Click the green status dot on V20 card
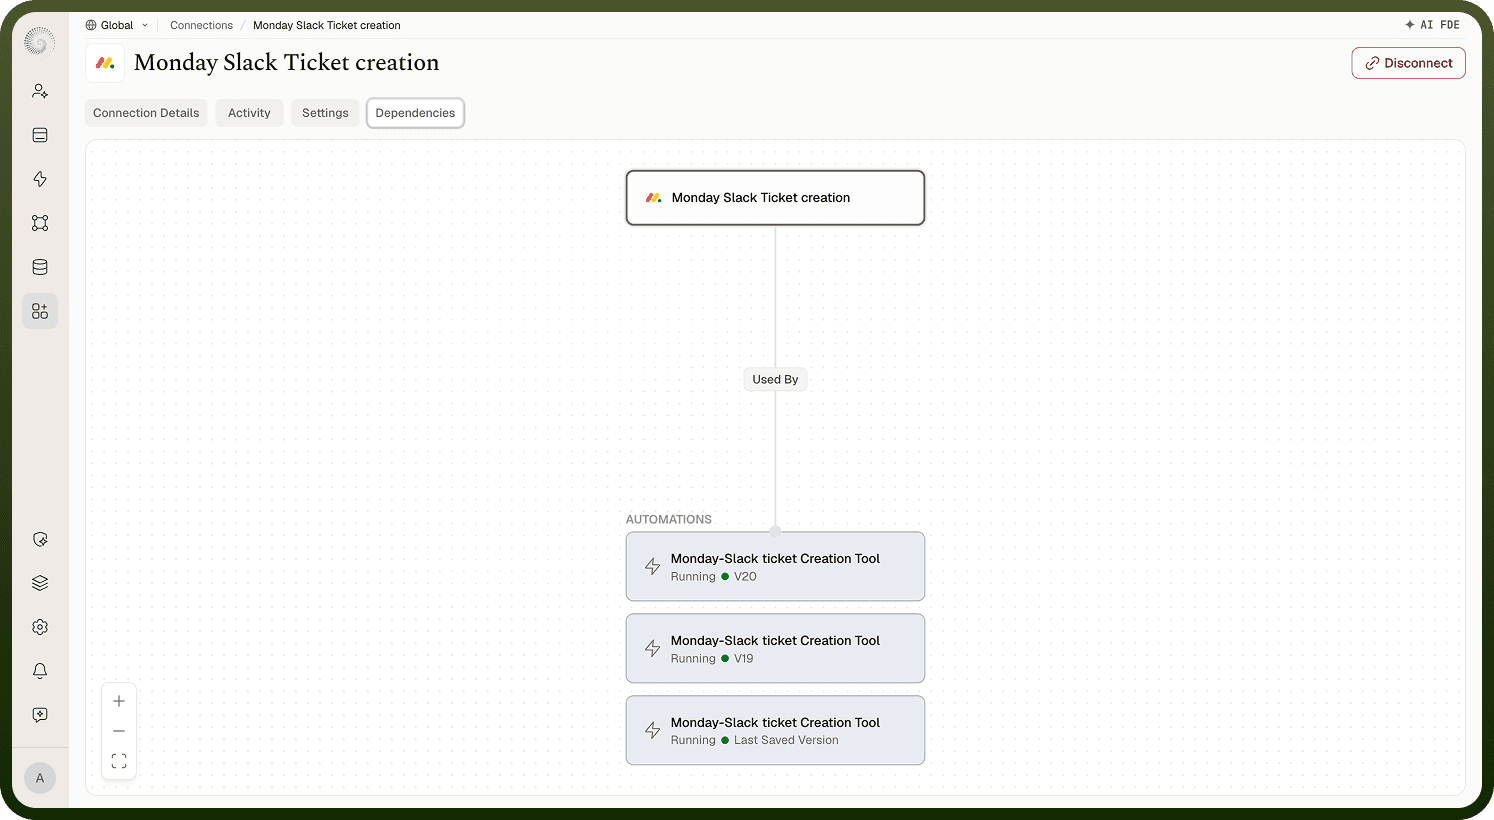Viewport: 1494px width, 820px height. pos(725,577)
